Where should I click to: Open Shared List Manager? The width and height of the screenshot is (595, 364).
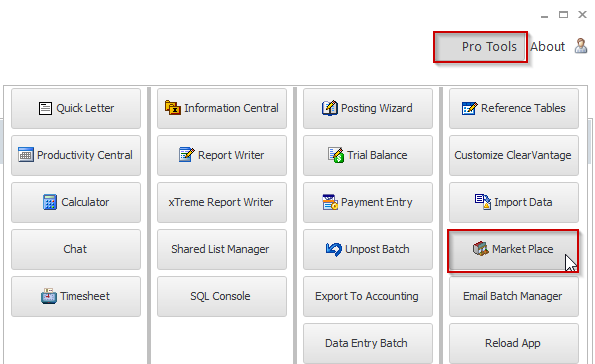click(222, 250)
